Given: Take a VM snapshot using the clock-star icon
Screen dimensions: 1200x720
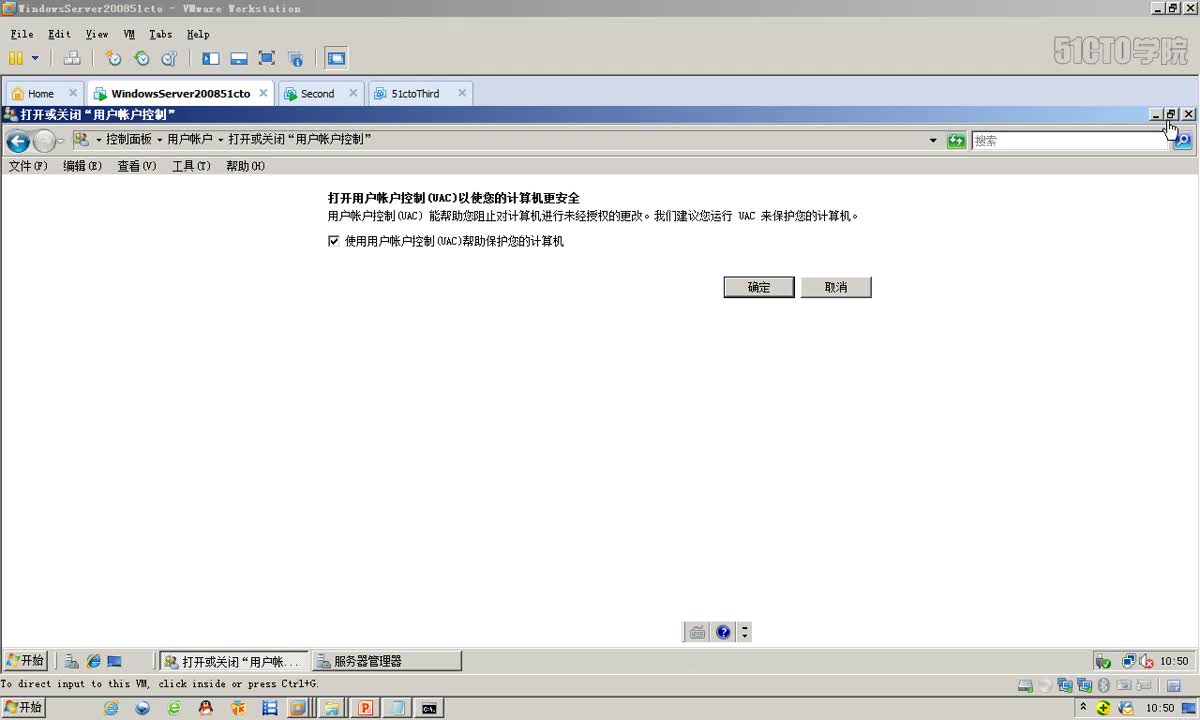Looking at the screenshot, I should [x=113, y=58].
